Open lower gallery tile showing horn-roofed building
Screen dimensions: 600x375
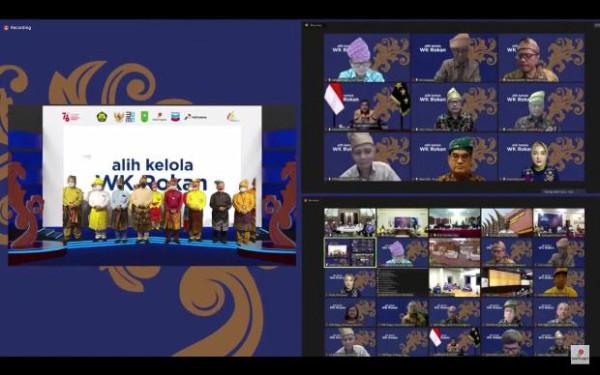(x=507, y=223)
